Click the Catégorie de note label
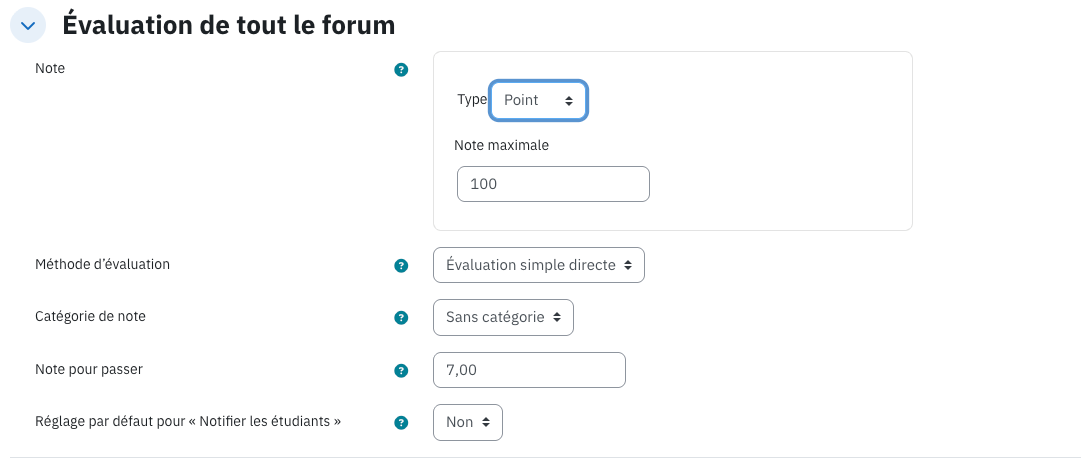1081x460 pixels. pos(90,316)
